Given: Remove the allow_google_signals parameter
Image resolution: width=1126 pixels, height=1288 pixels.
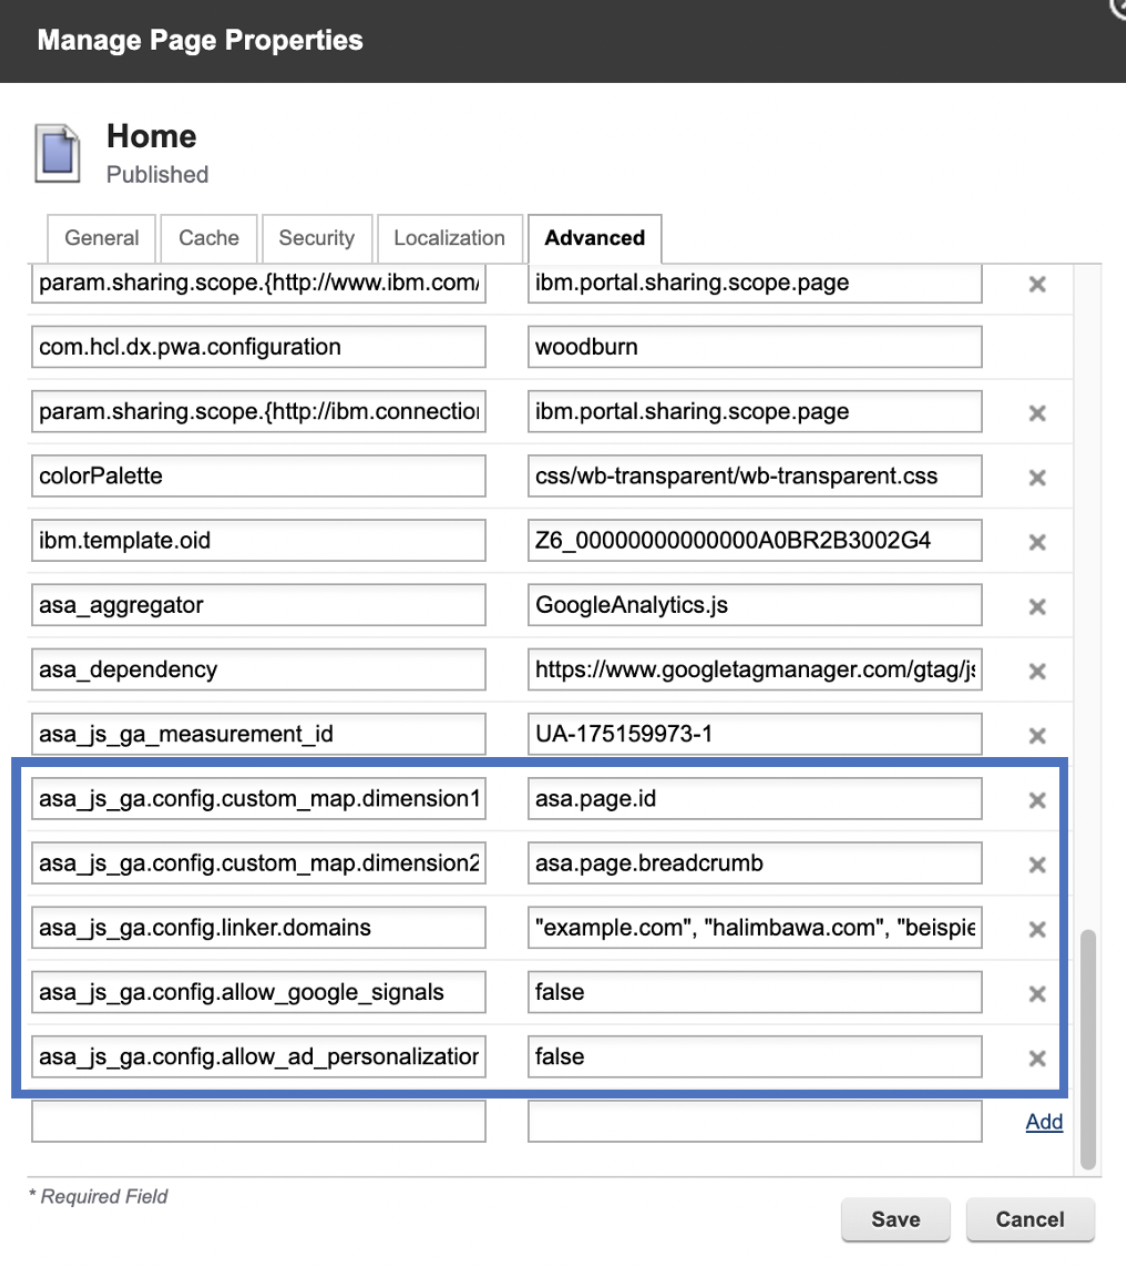Looking at the screenshot, I should [1037, 992].
